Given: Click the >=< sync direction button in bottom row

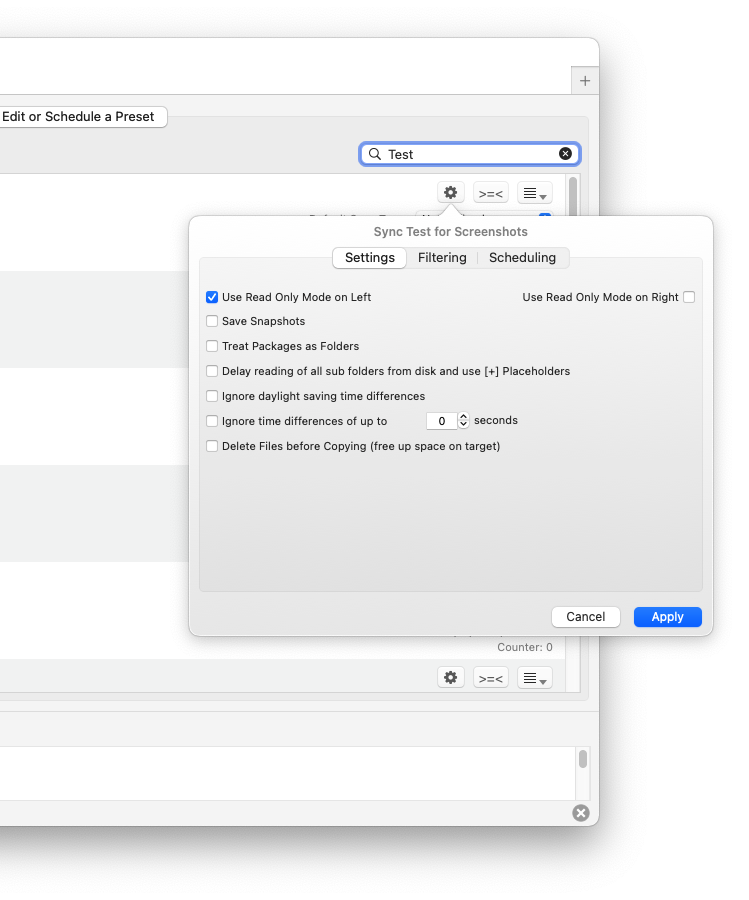Looking at the screenshot, I should pos(491,678).
